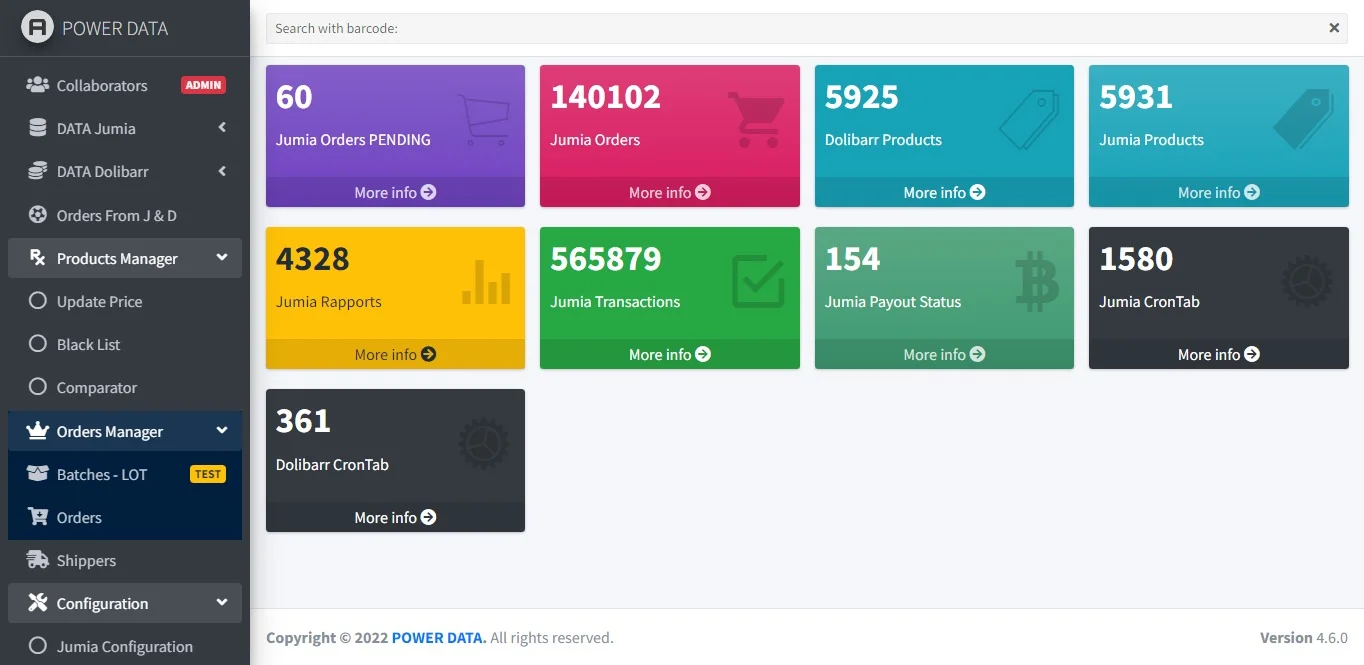The width and height of the screenshot is (1364, 665).
Task: Open More info for Jumia Transactions
Action: pyautogui.click(x=670, y=354)
